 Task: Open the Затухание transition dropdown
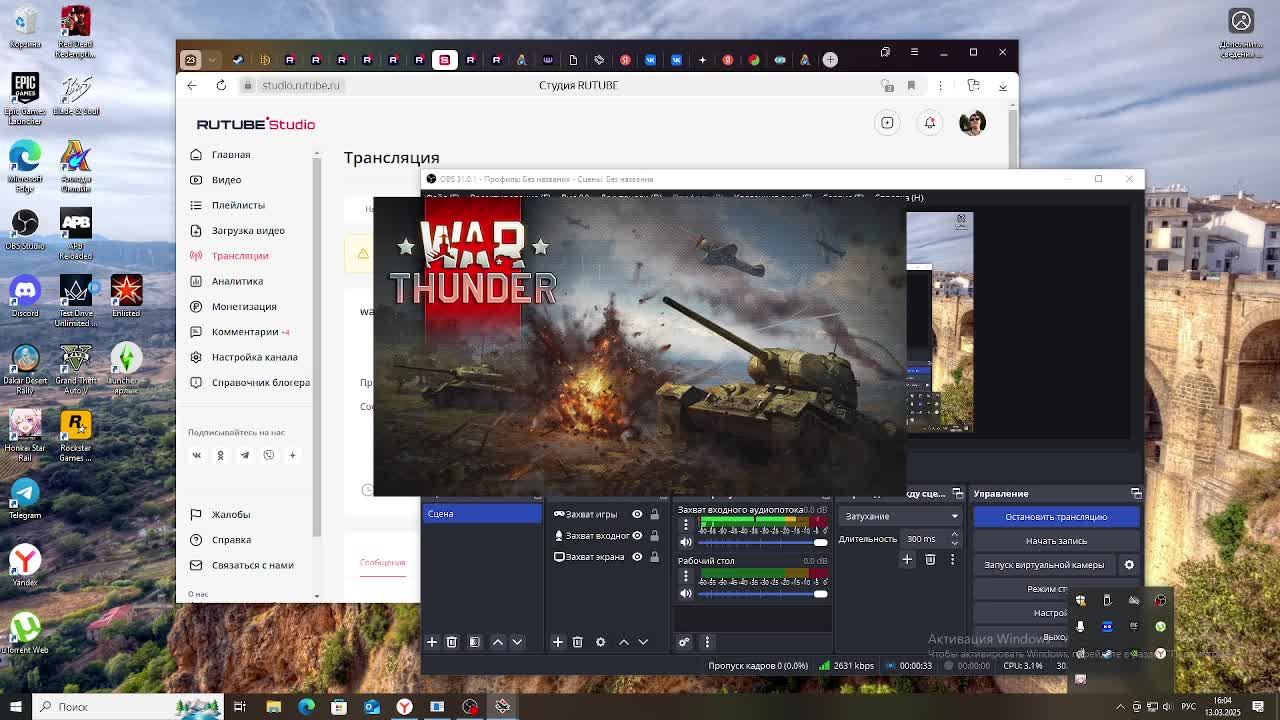pyautogui.click(x=900, y=517)
